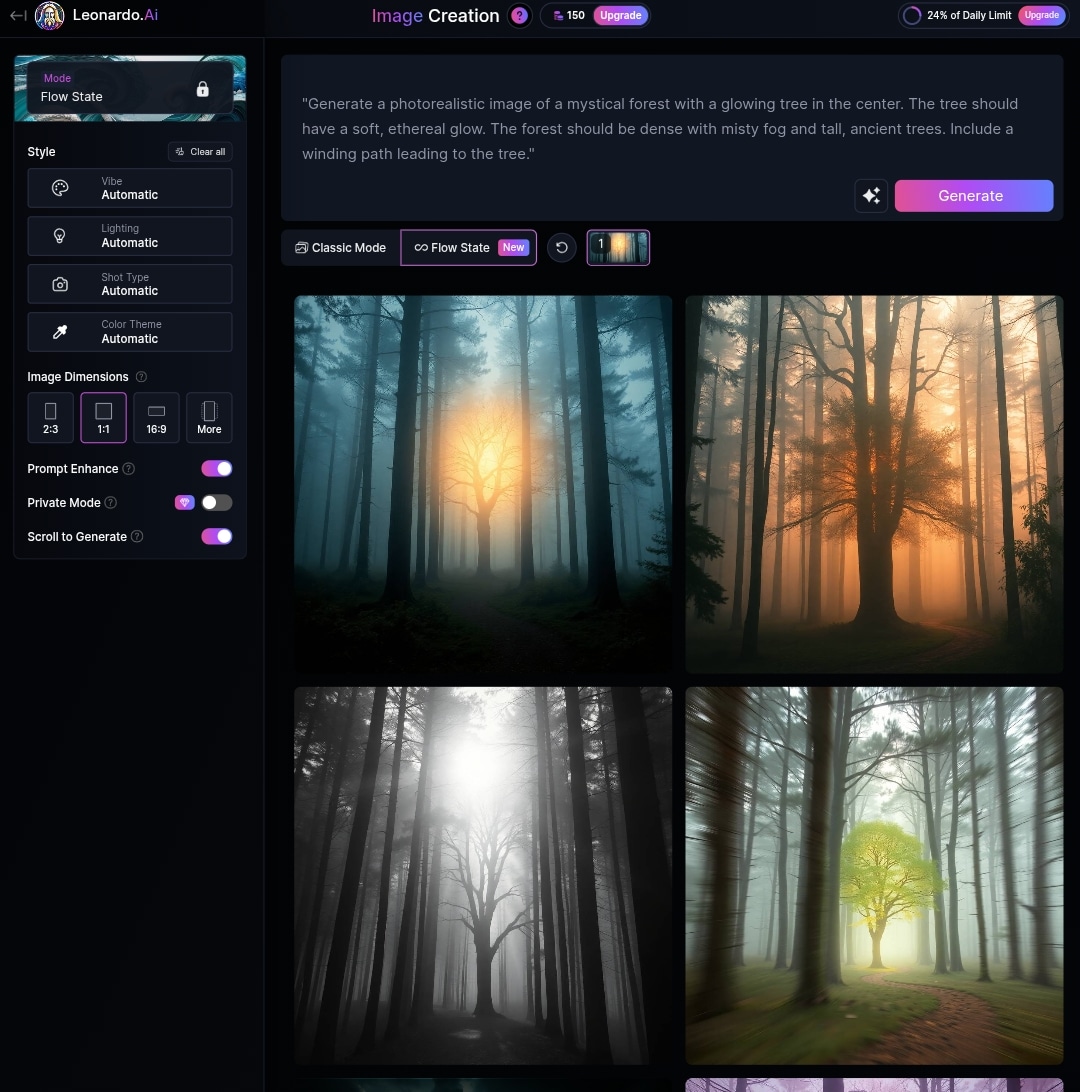Select the Flow State tab
This screenshot has width=1080, height=1092.
tap(469, 247)
